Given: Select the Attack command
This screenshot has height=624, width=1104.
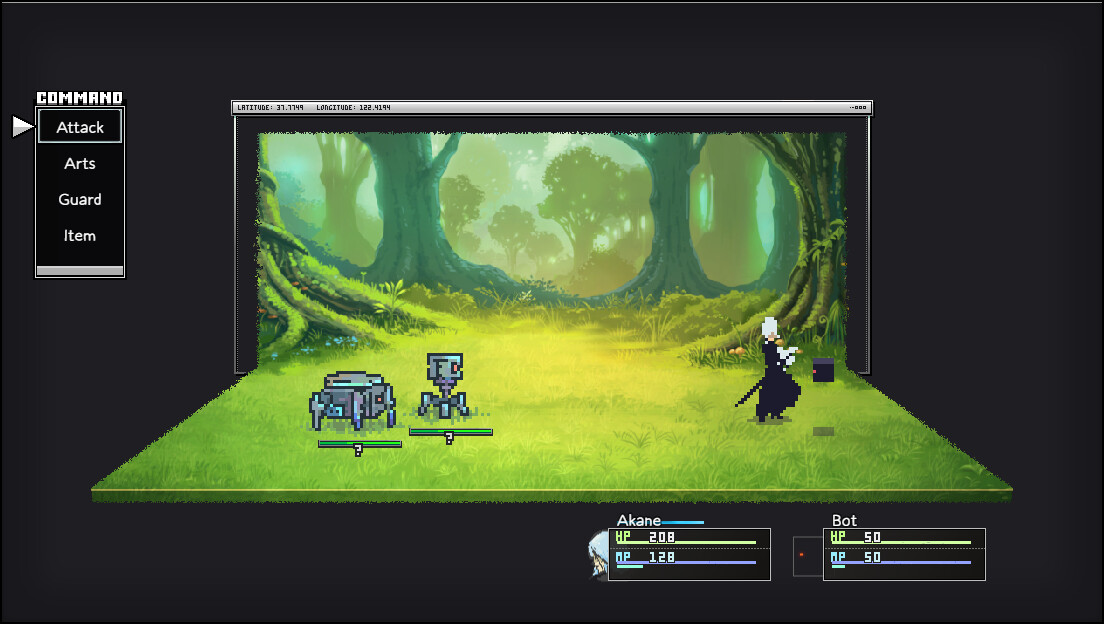Looking at the screenshot, I should point(80,127).
